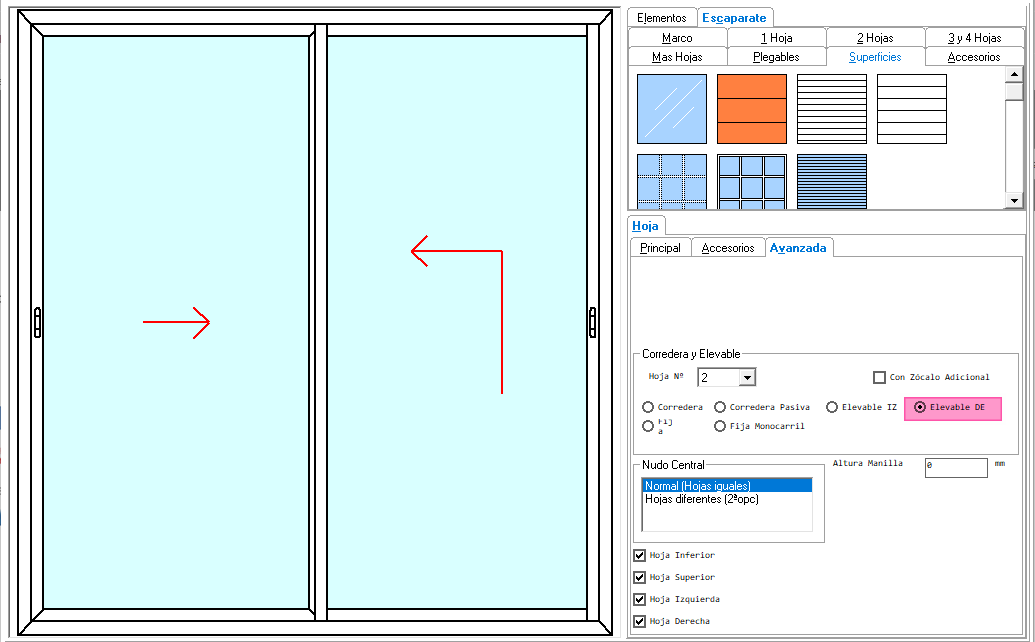The width and height of the screenshot is (1035, 642).
Task: Choose the blue louvered surface thumbnail
Action: 832,181
